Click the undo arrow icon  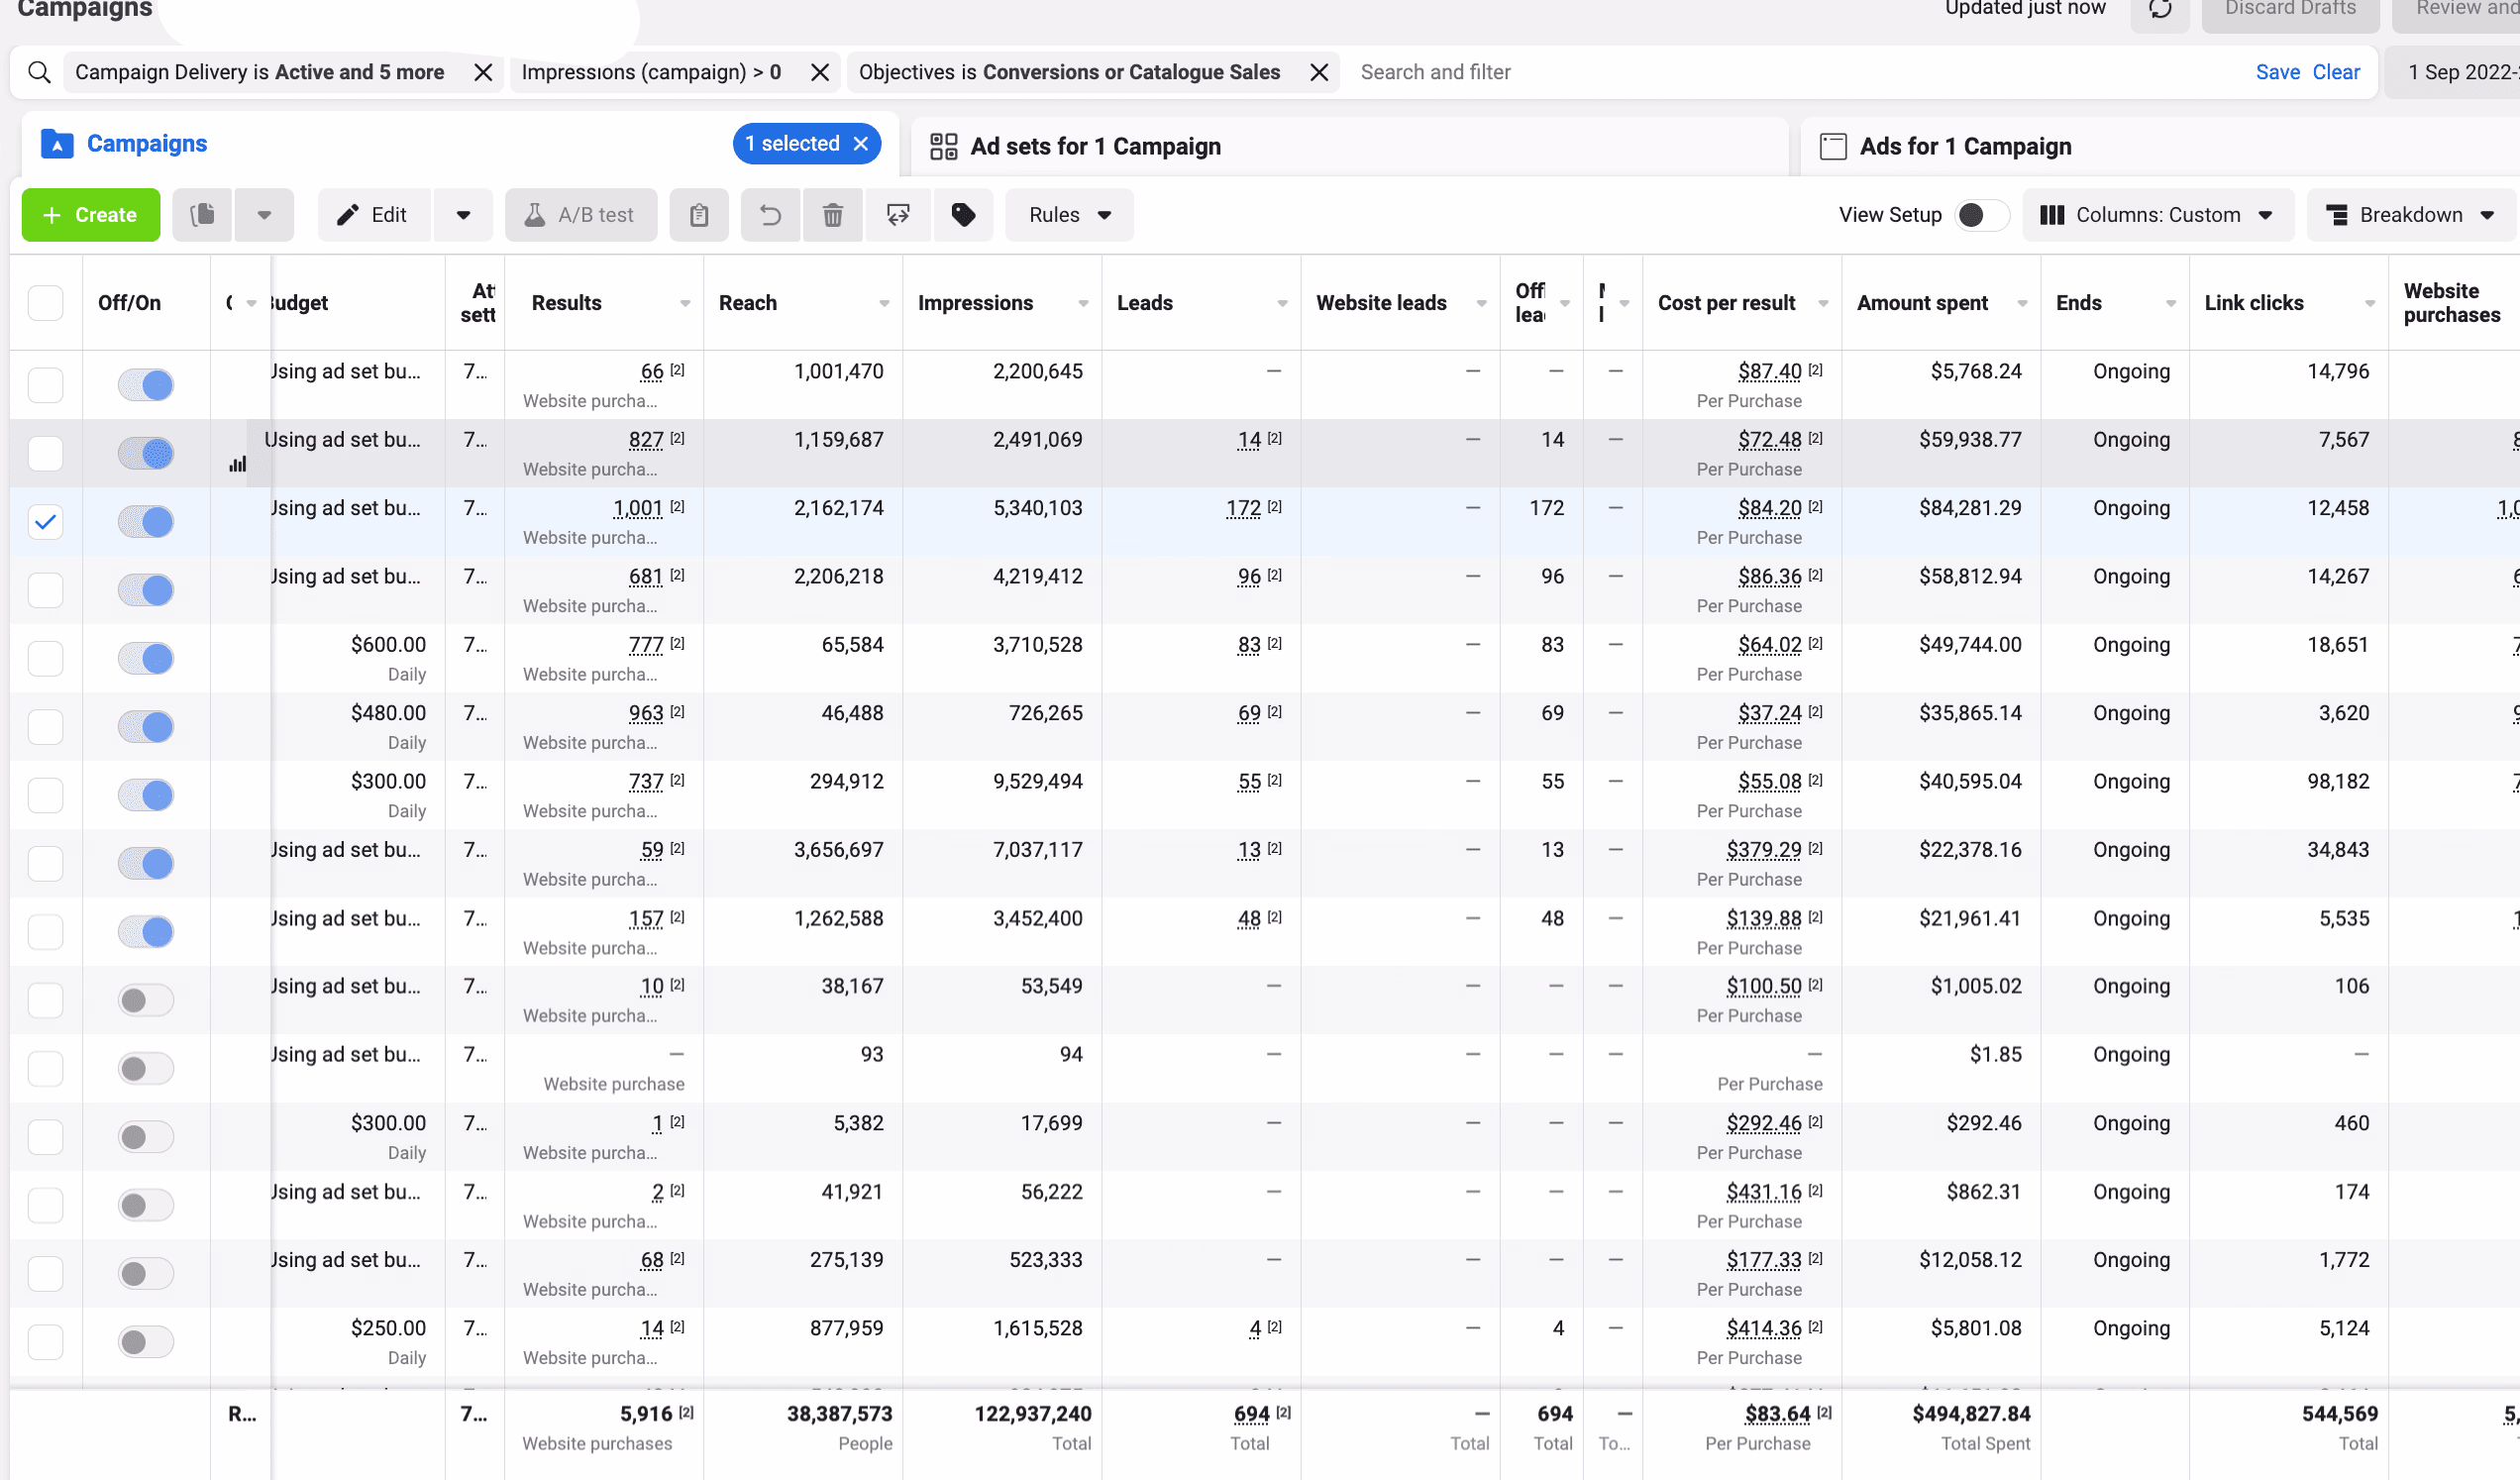pyautogui.click(x=770, y=215)
